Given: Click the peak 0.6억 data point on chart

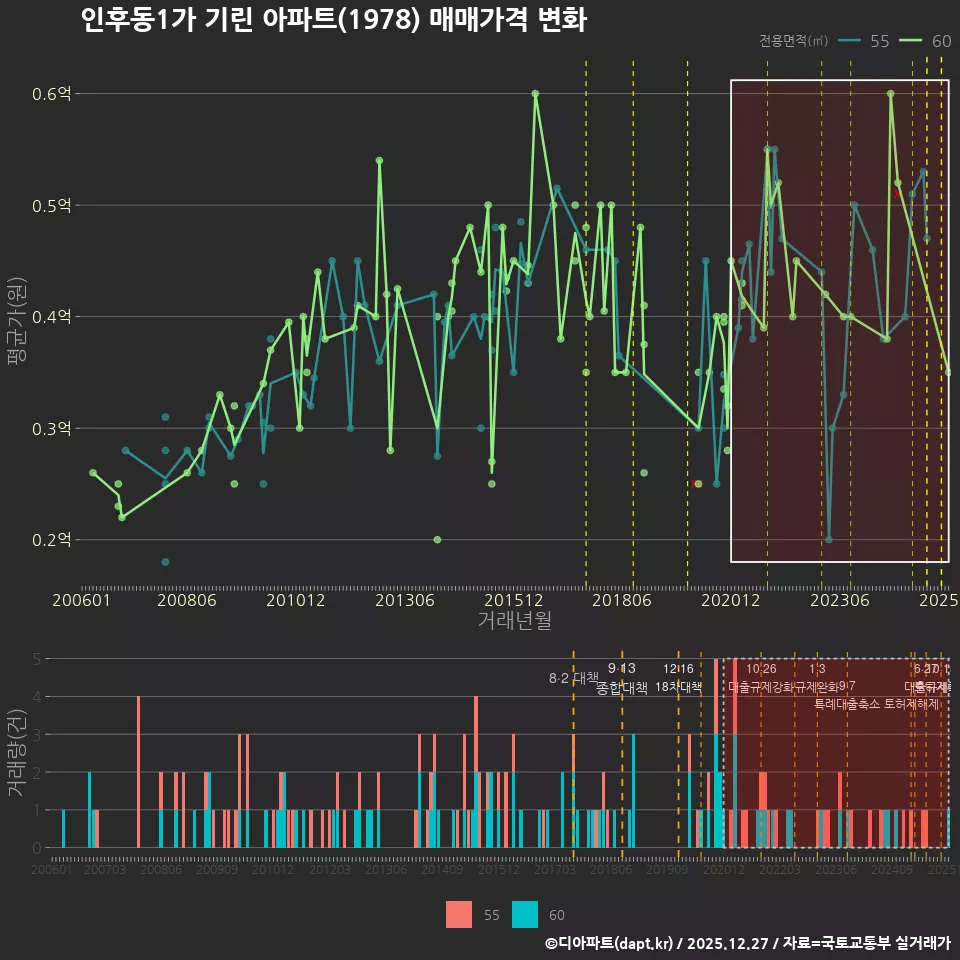Looking at the screenshot, I should point(536,93).
